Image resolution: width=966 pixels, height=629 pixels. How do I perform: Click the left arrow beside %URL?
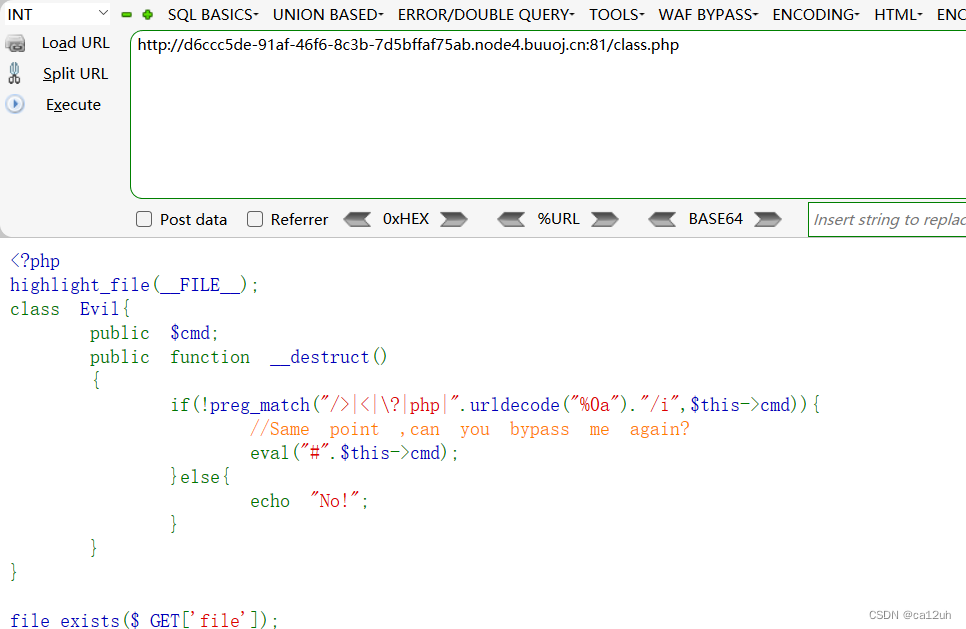click(x=511, y=219)
